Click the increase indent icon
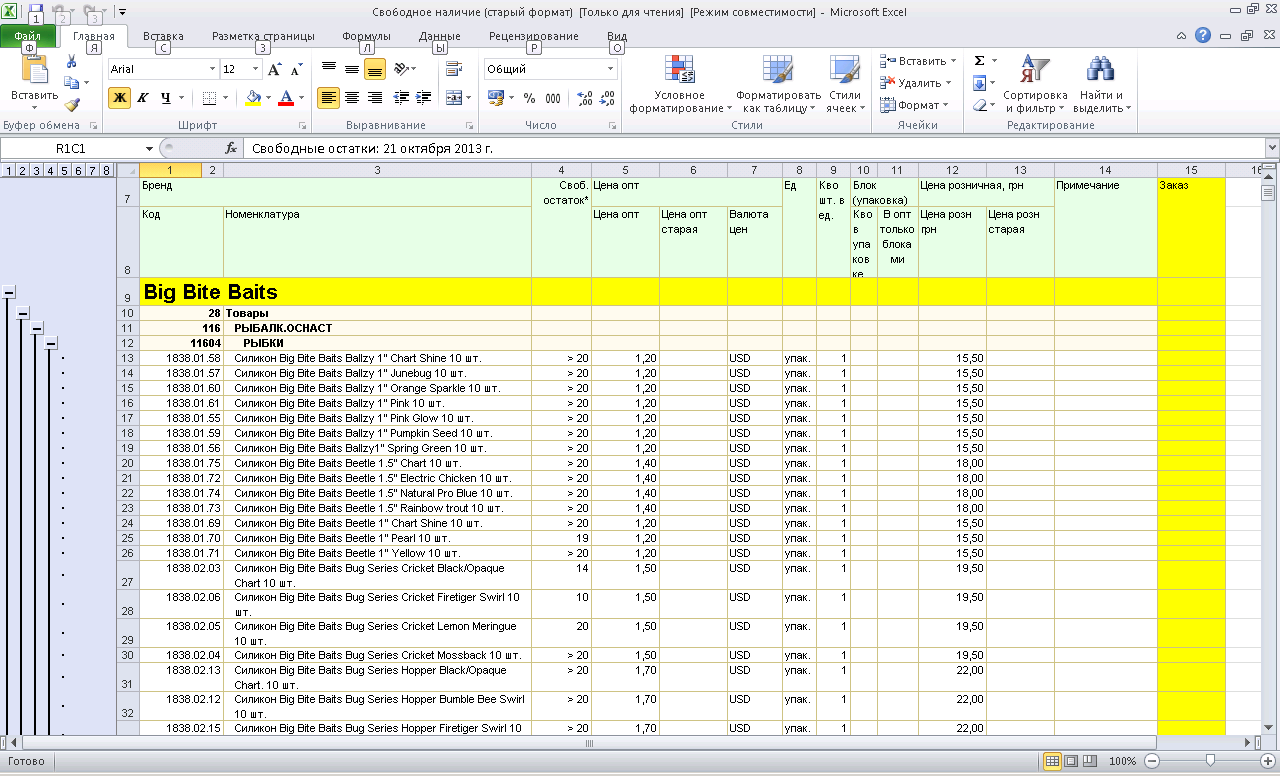The height and width of the screenshot is (776, 1280). 423,98
